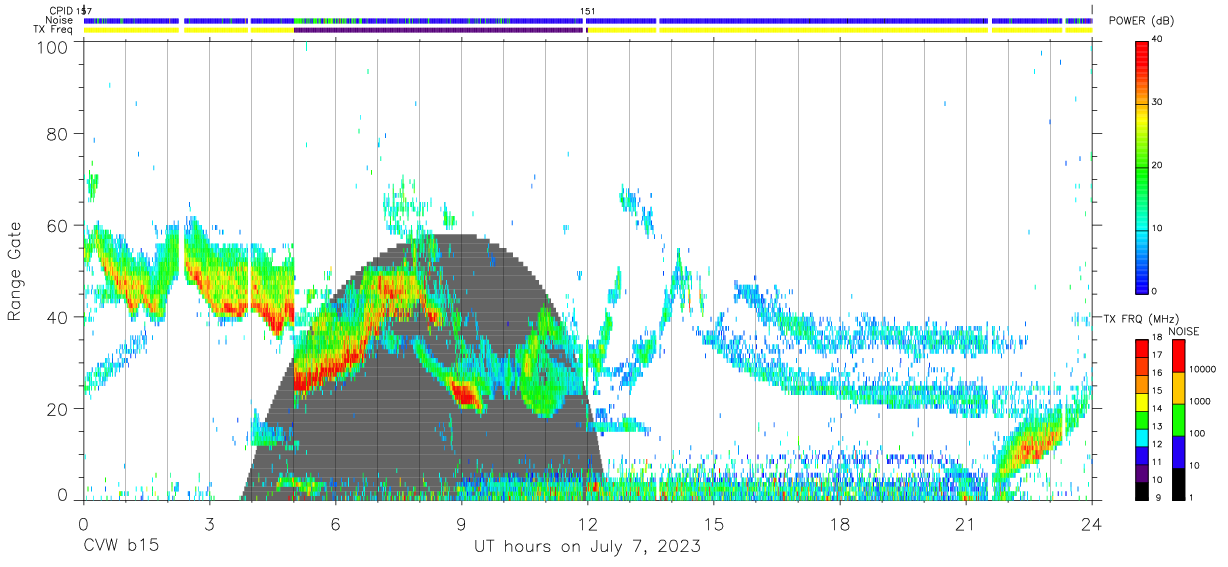The width and height of the screenshot is (1228, 567).
Task: Click the 30 tick on POWER colorbar
Action: (x=1159, y=102)
